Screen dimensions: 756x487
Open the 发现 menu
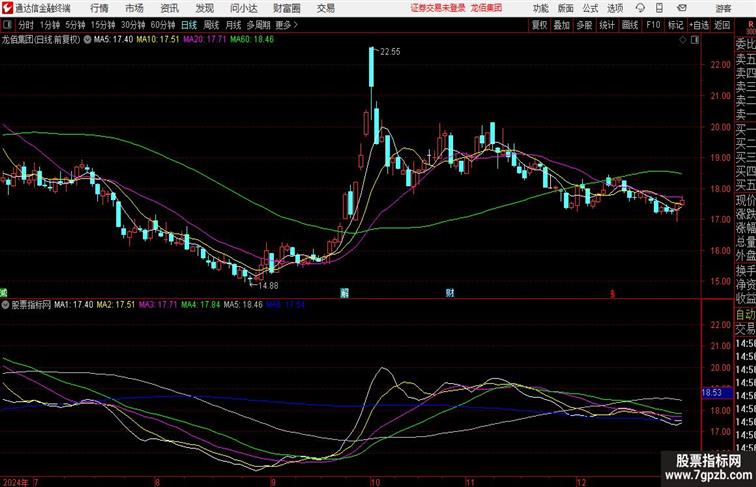coord(204,8)
